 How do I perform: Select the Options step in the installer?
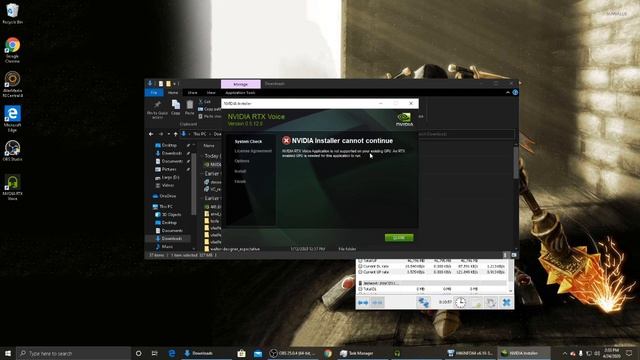pyautogui.click(x=242, y=161)
